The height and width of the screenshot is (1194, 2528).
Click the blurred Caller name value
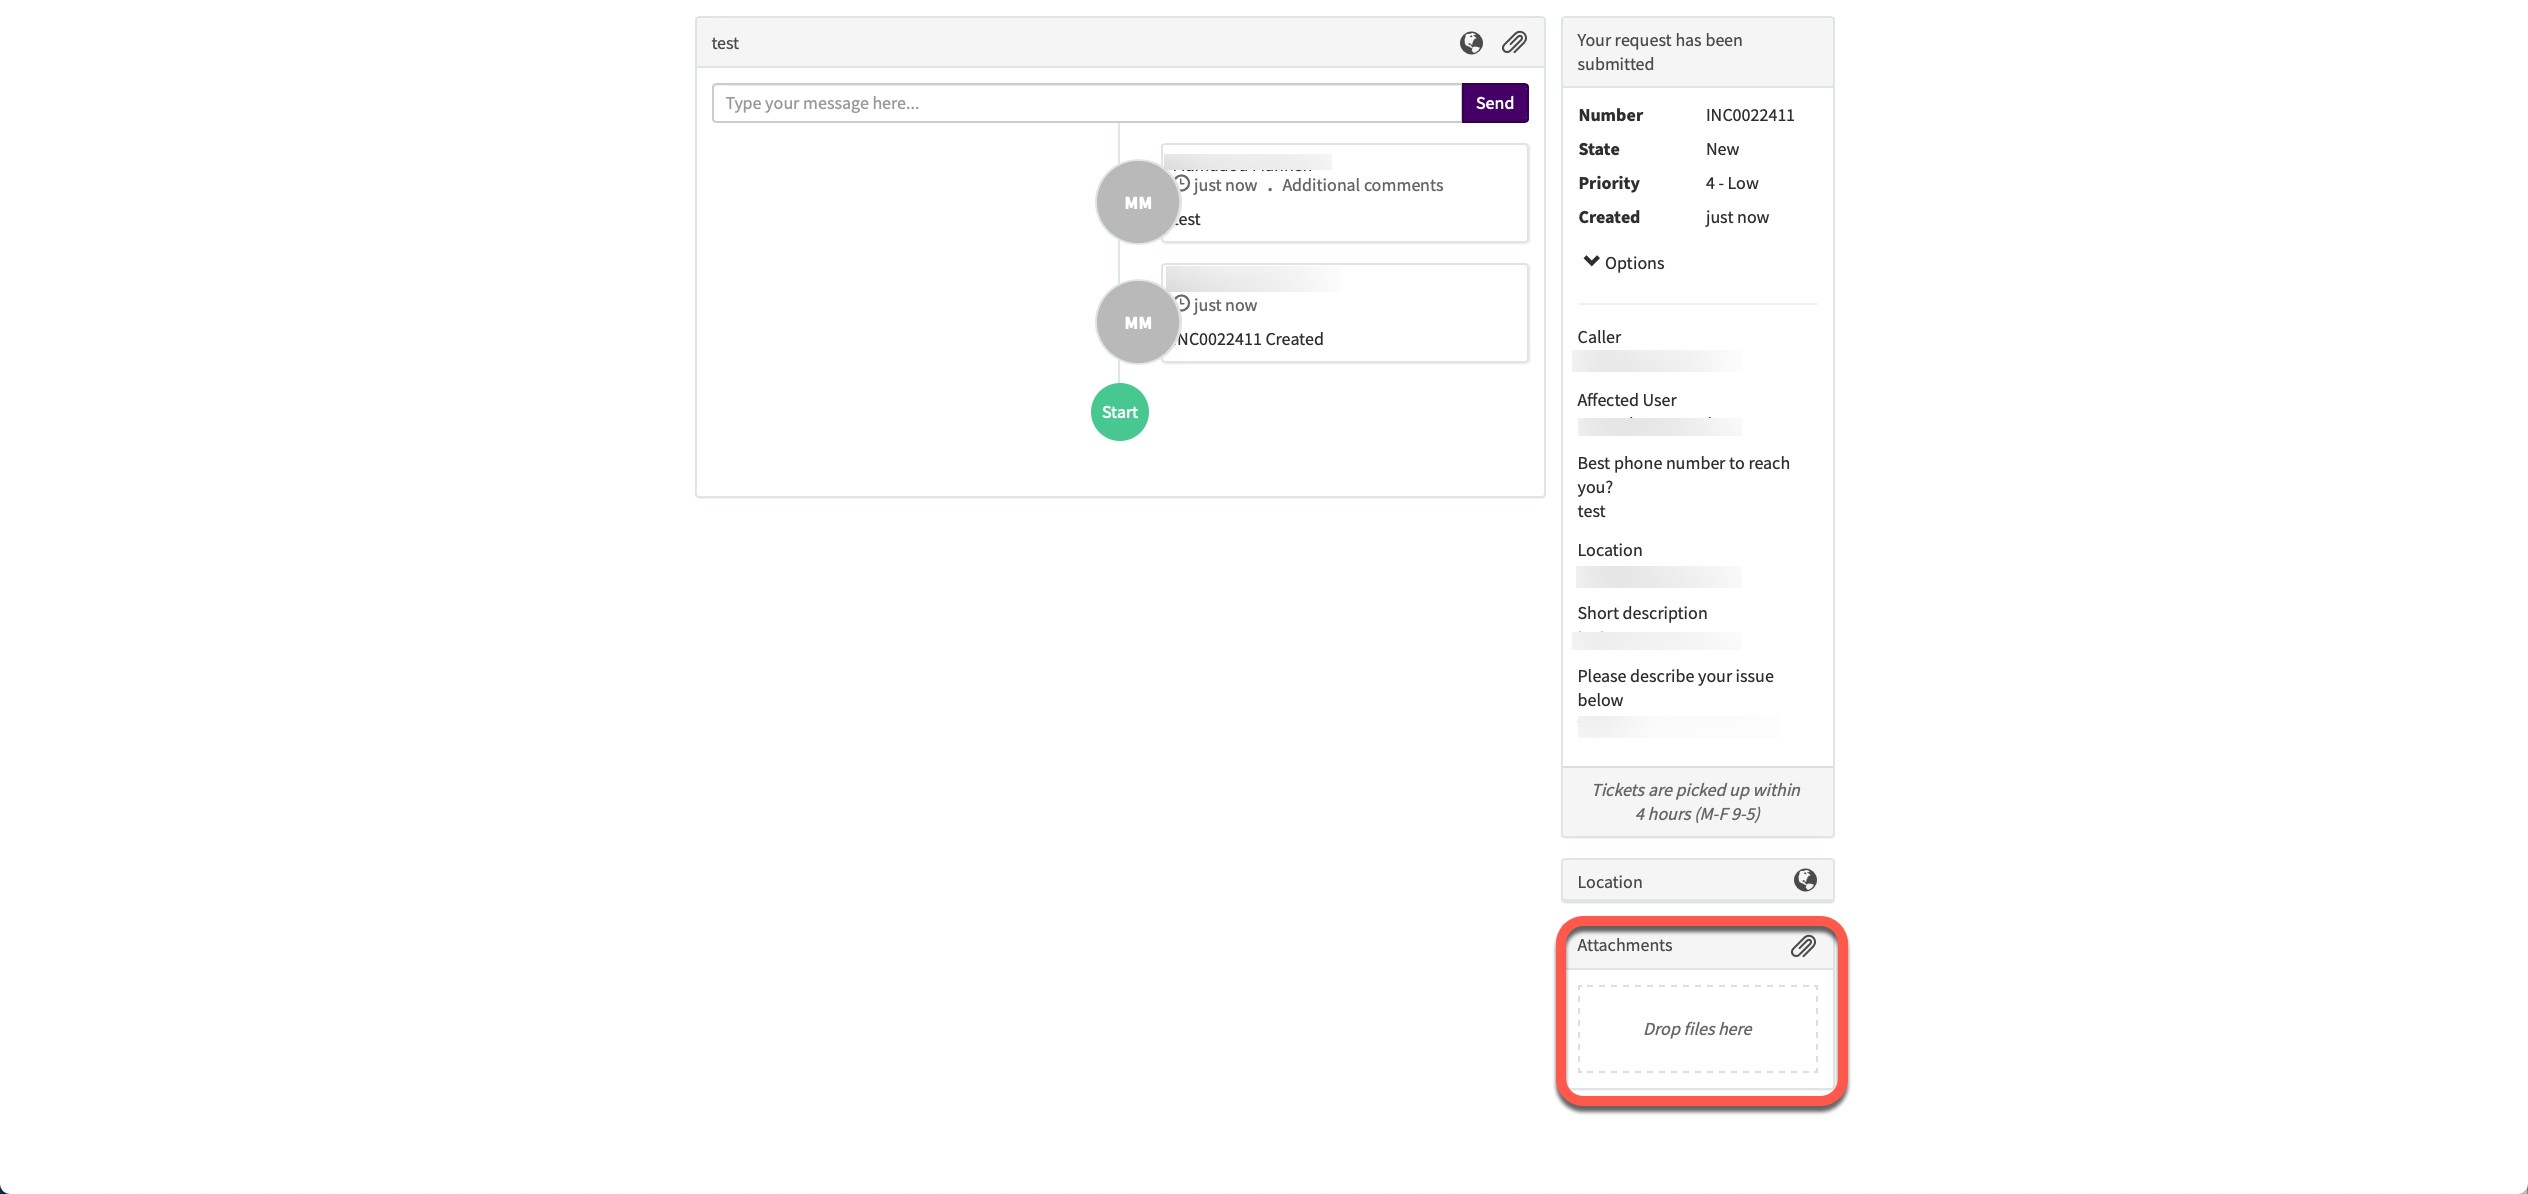(1656, 361)
